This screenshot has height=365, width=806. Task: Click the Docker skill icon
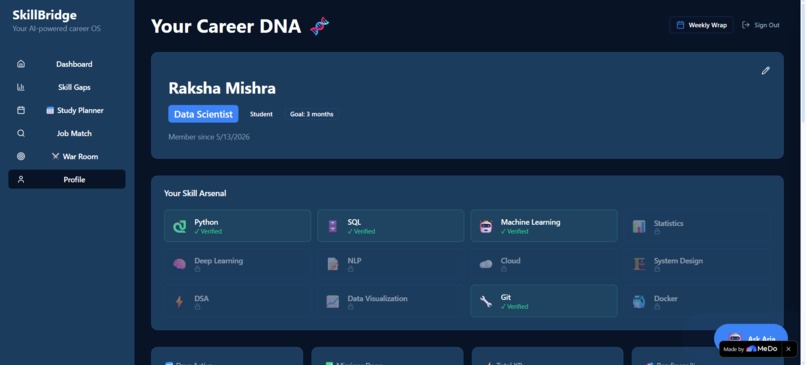tap(639, 302)
